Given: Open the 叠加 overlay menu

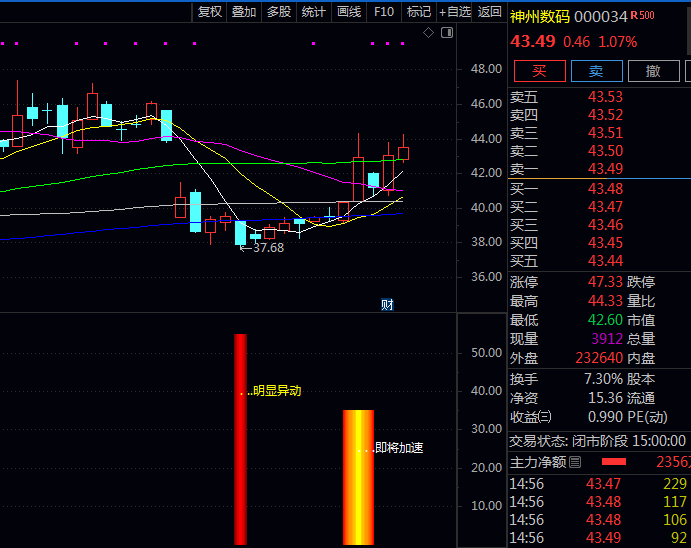Looking at the screenshot, I should click(244, 12).
